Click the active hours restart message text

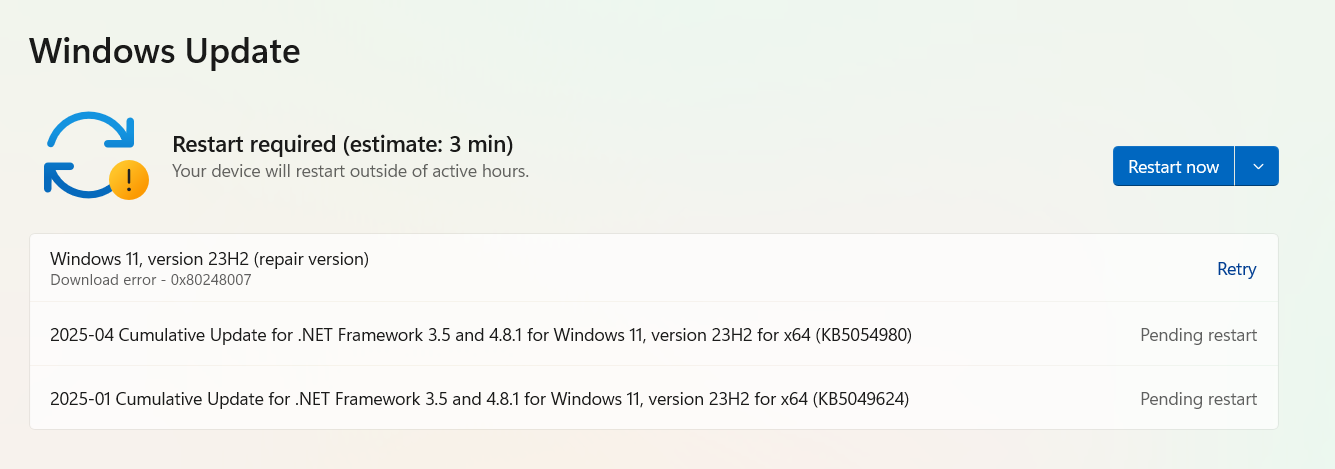point(350,171)
